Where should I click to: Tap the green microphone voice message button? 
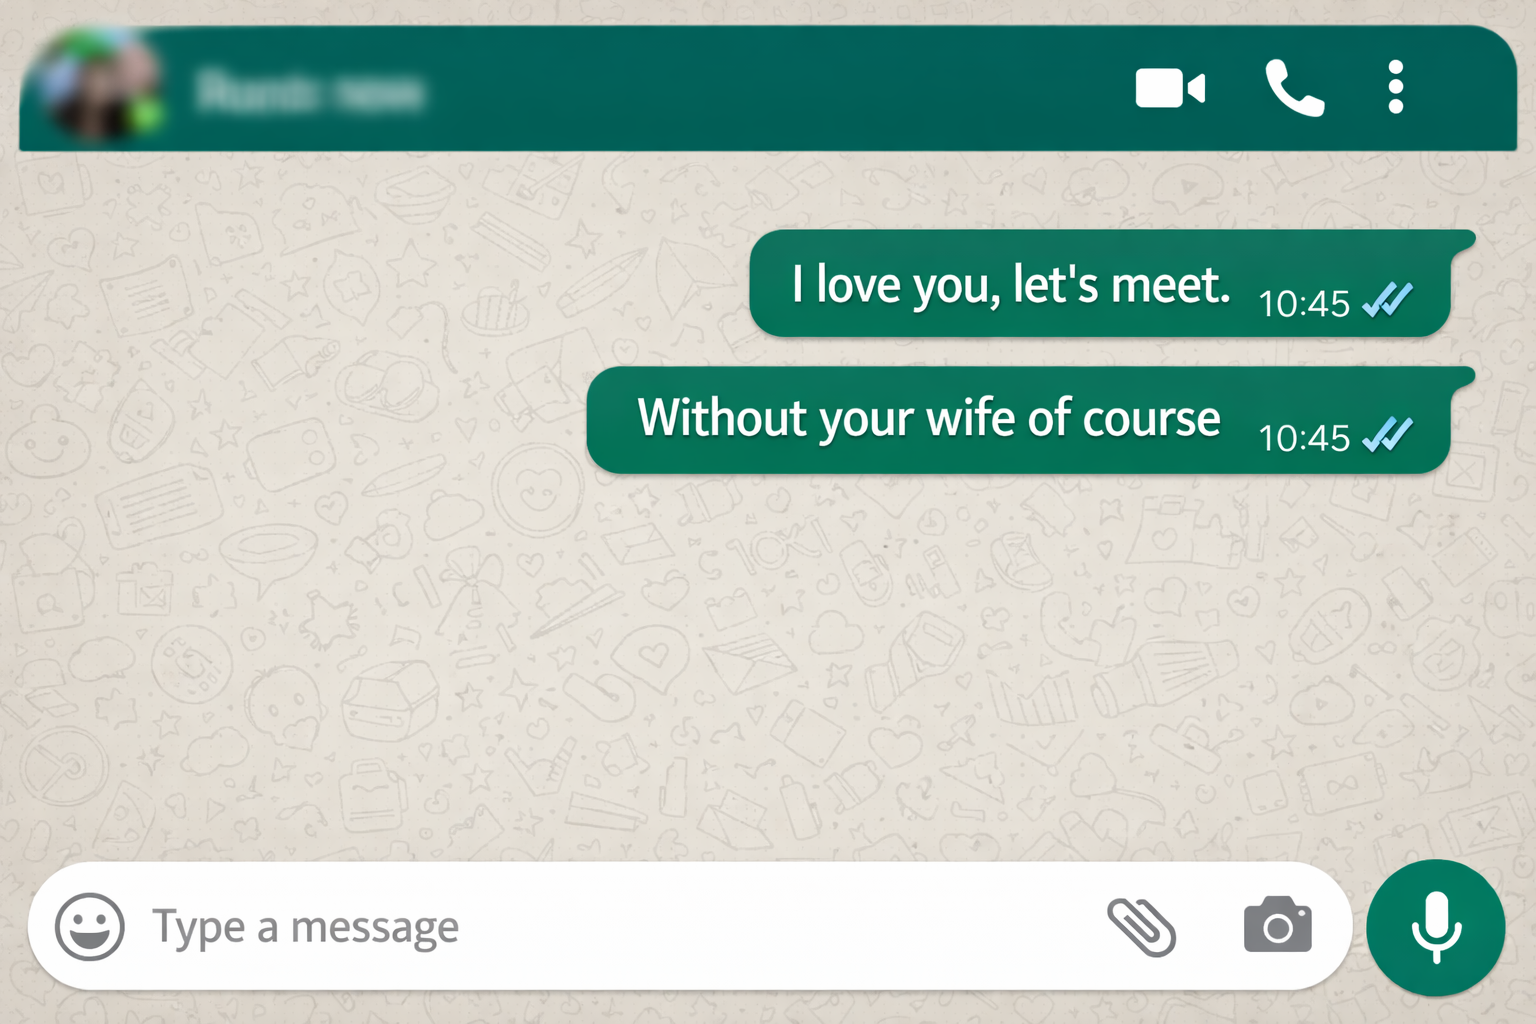[x=1436, y=927]
